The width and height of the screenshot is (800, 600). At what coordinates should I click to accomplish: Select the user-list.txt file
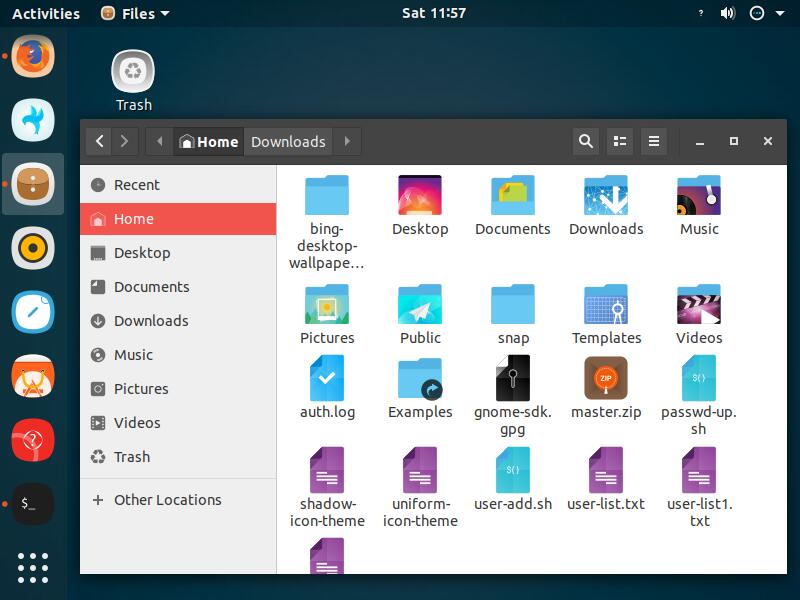606,470
